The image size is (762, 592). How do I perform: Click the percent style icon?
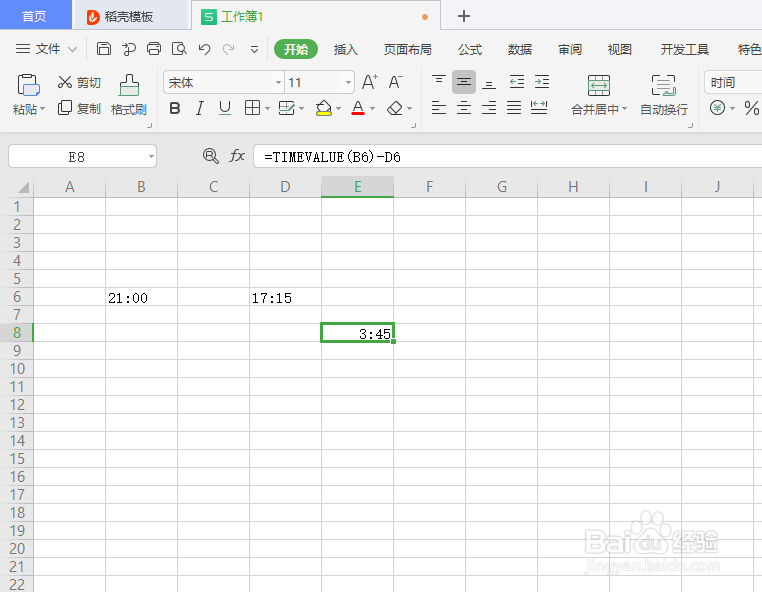coord(751,107)
